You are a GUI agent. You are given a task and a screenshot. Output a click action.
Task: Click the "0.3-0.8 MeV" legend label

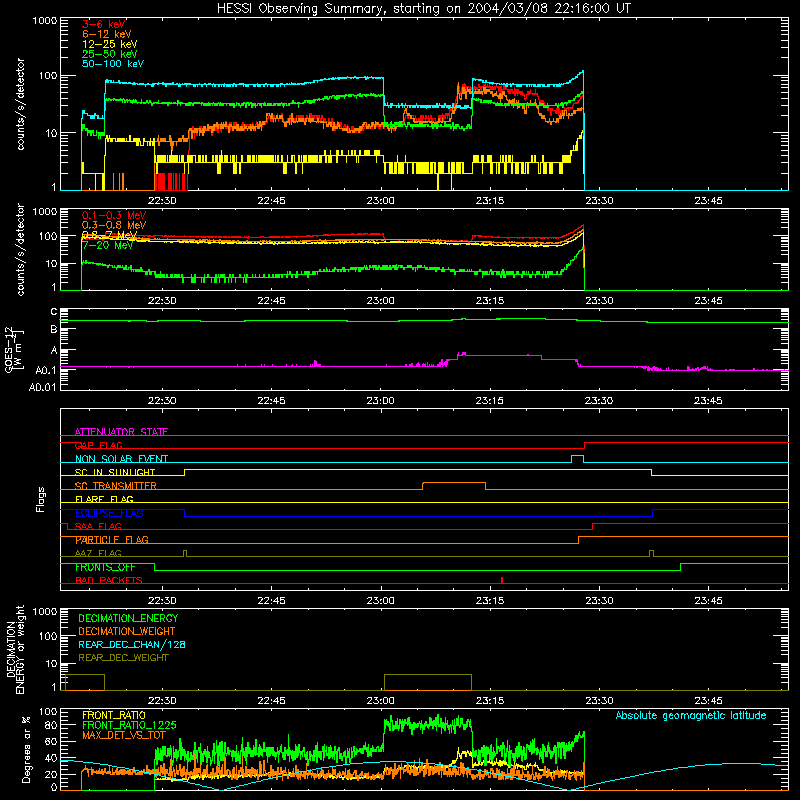click(x=114, y=225)
